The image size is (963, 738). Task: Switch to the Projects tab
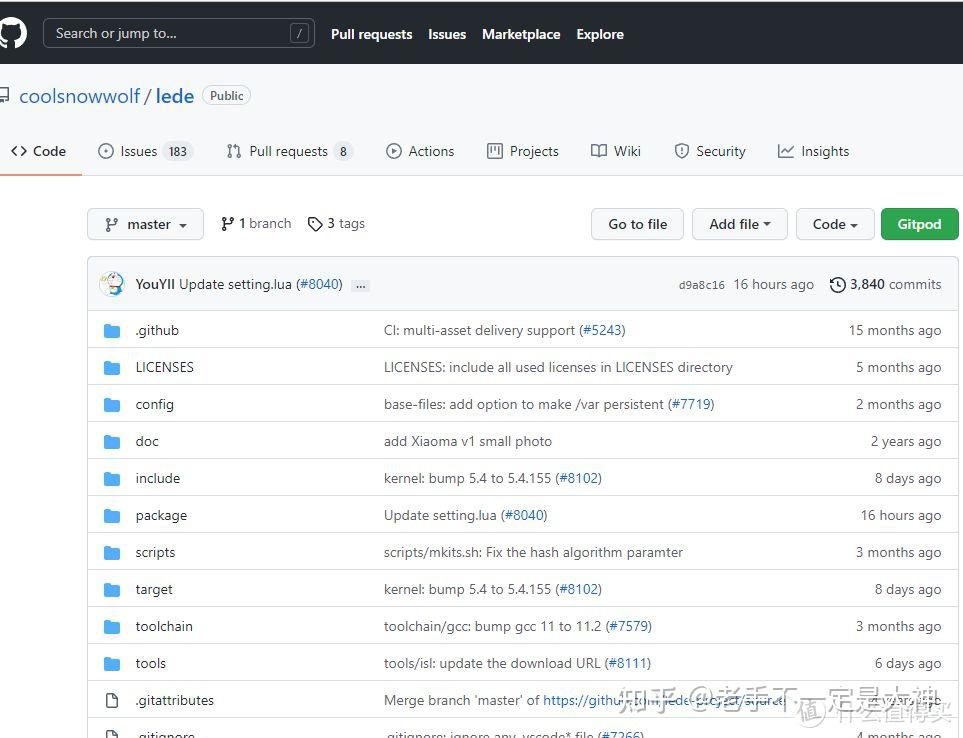[x=523, y=151]
